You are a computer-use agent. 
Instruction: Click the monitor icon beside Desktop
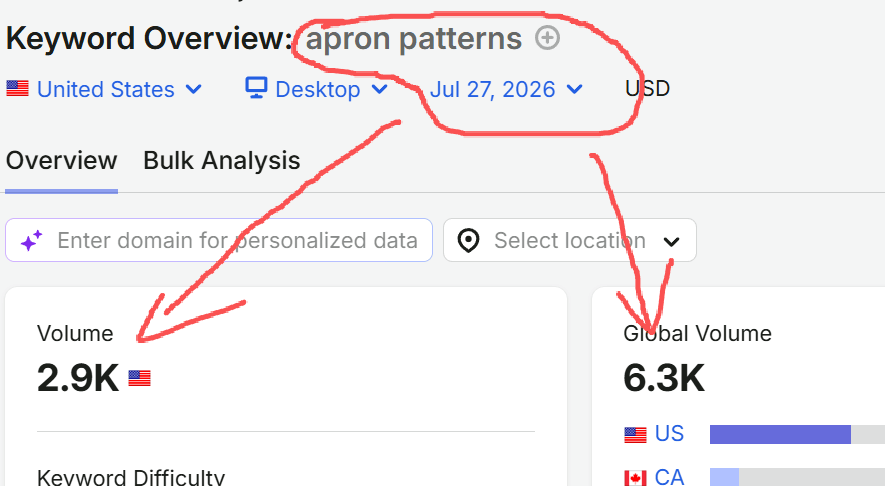pyautogui.click(x=256, y=88)
